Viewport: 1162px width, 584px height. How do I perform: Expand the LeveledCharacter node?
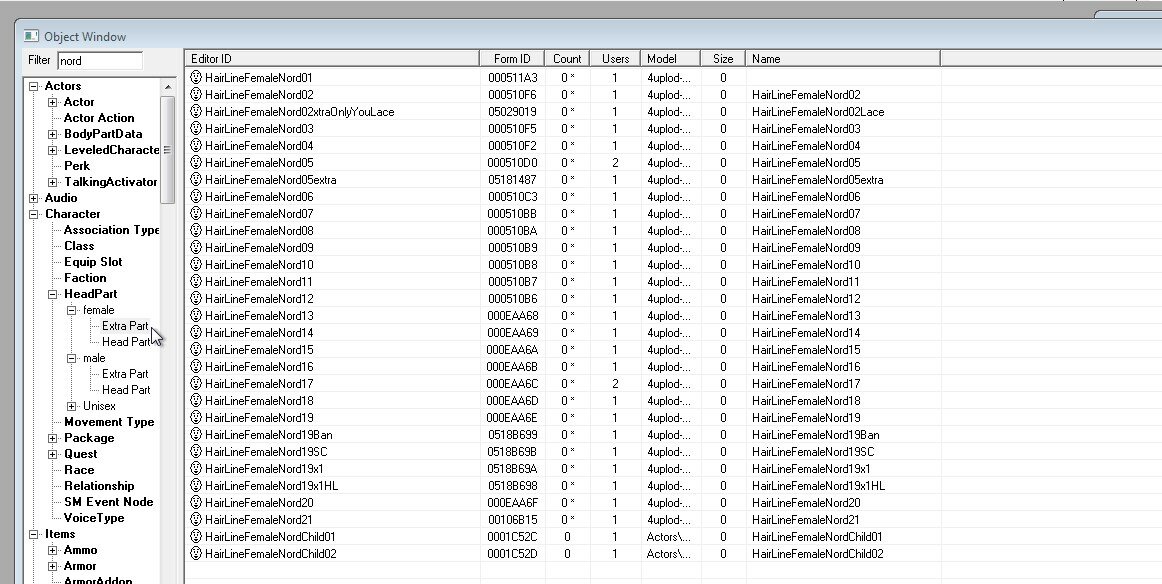pyautogui.click(x=53, y=150)
